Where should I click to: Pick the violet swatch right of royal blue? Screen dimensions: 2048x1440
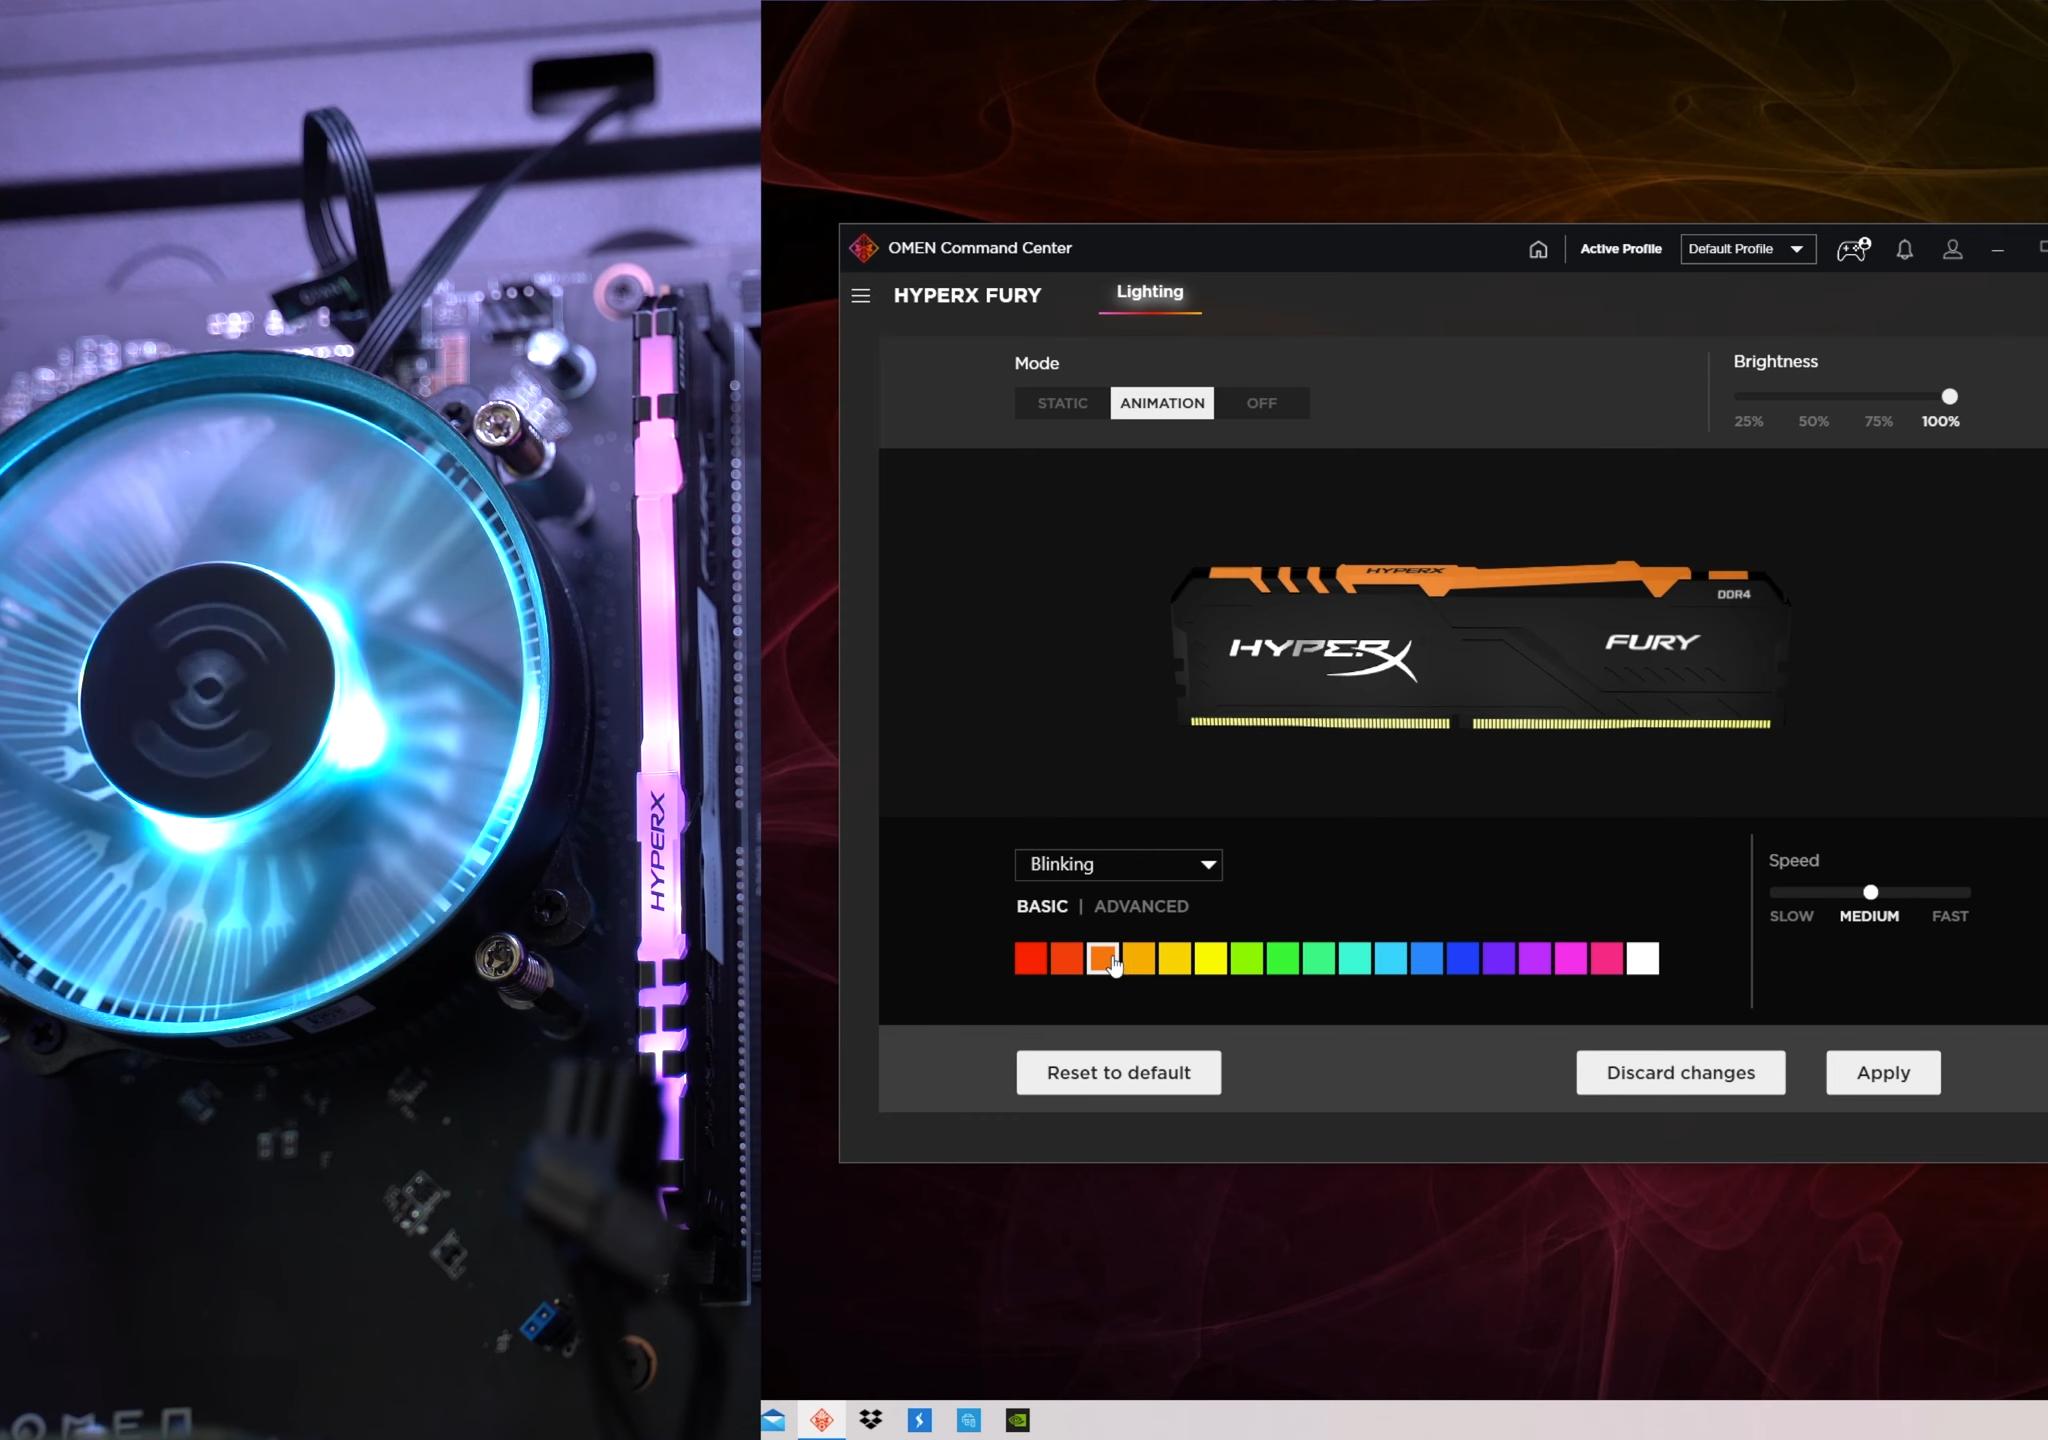[x=1499, y=958]
